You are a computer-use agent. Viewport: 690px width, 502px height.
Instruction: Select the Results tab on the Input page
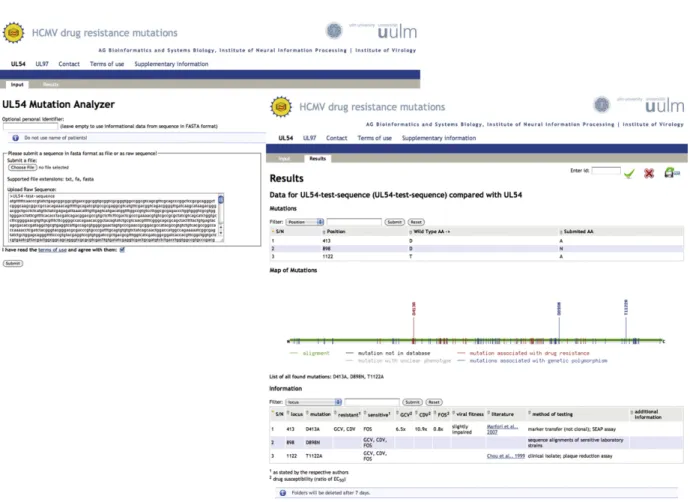(x=51, y=84)
